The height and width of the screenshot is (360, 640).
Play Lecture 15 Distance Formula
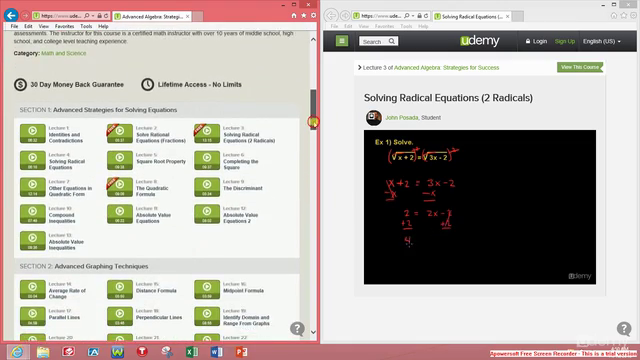tap(120, 290)
